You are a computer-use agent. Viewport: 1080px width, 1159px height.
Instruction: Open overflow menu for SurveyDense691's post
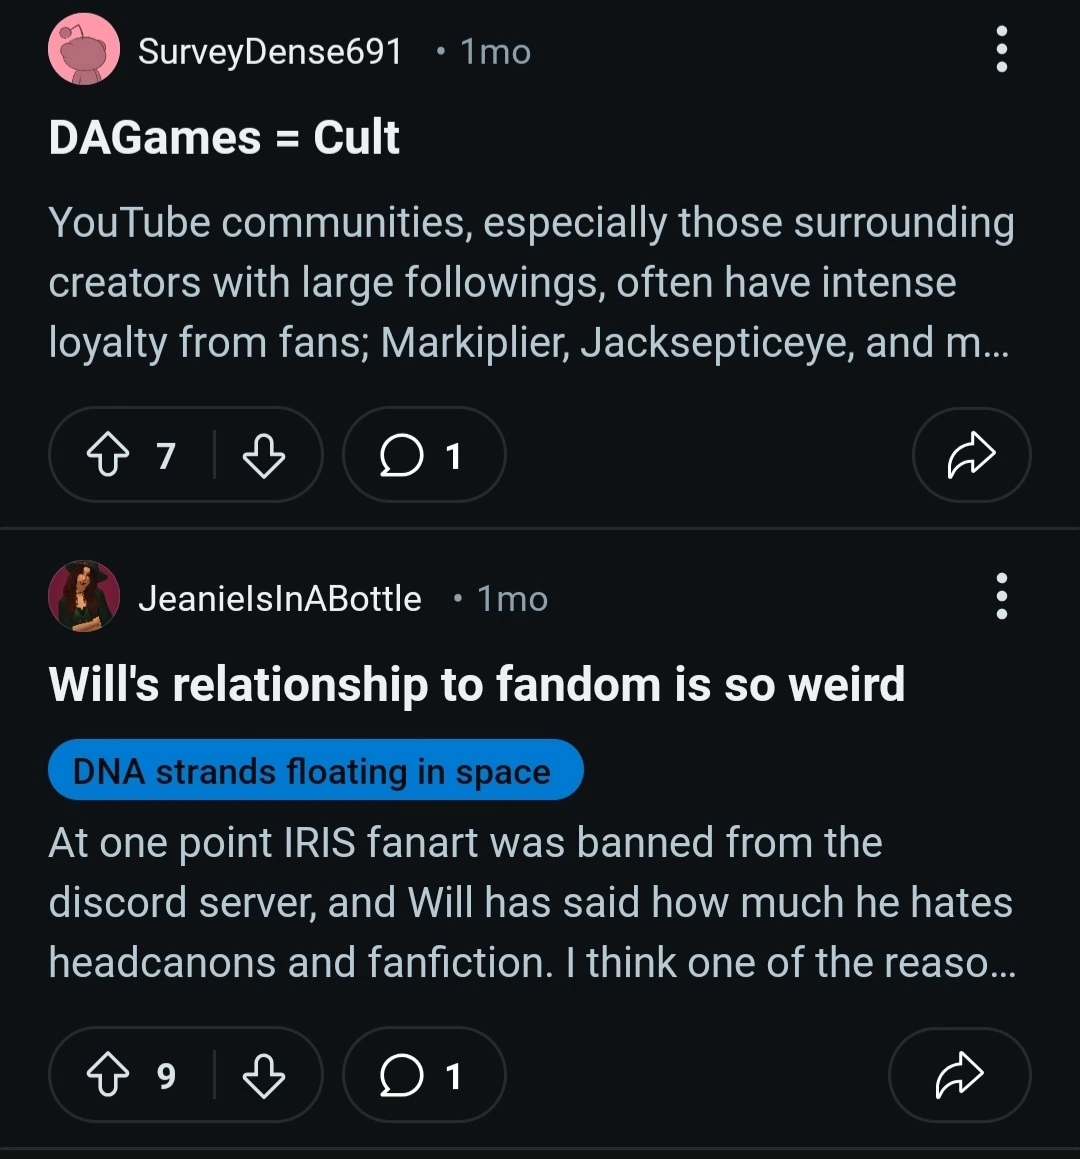coord(1002,50)
